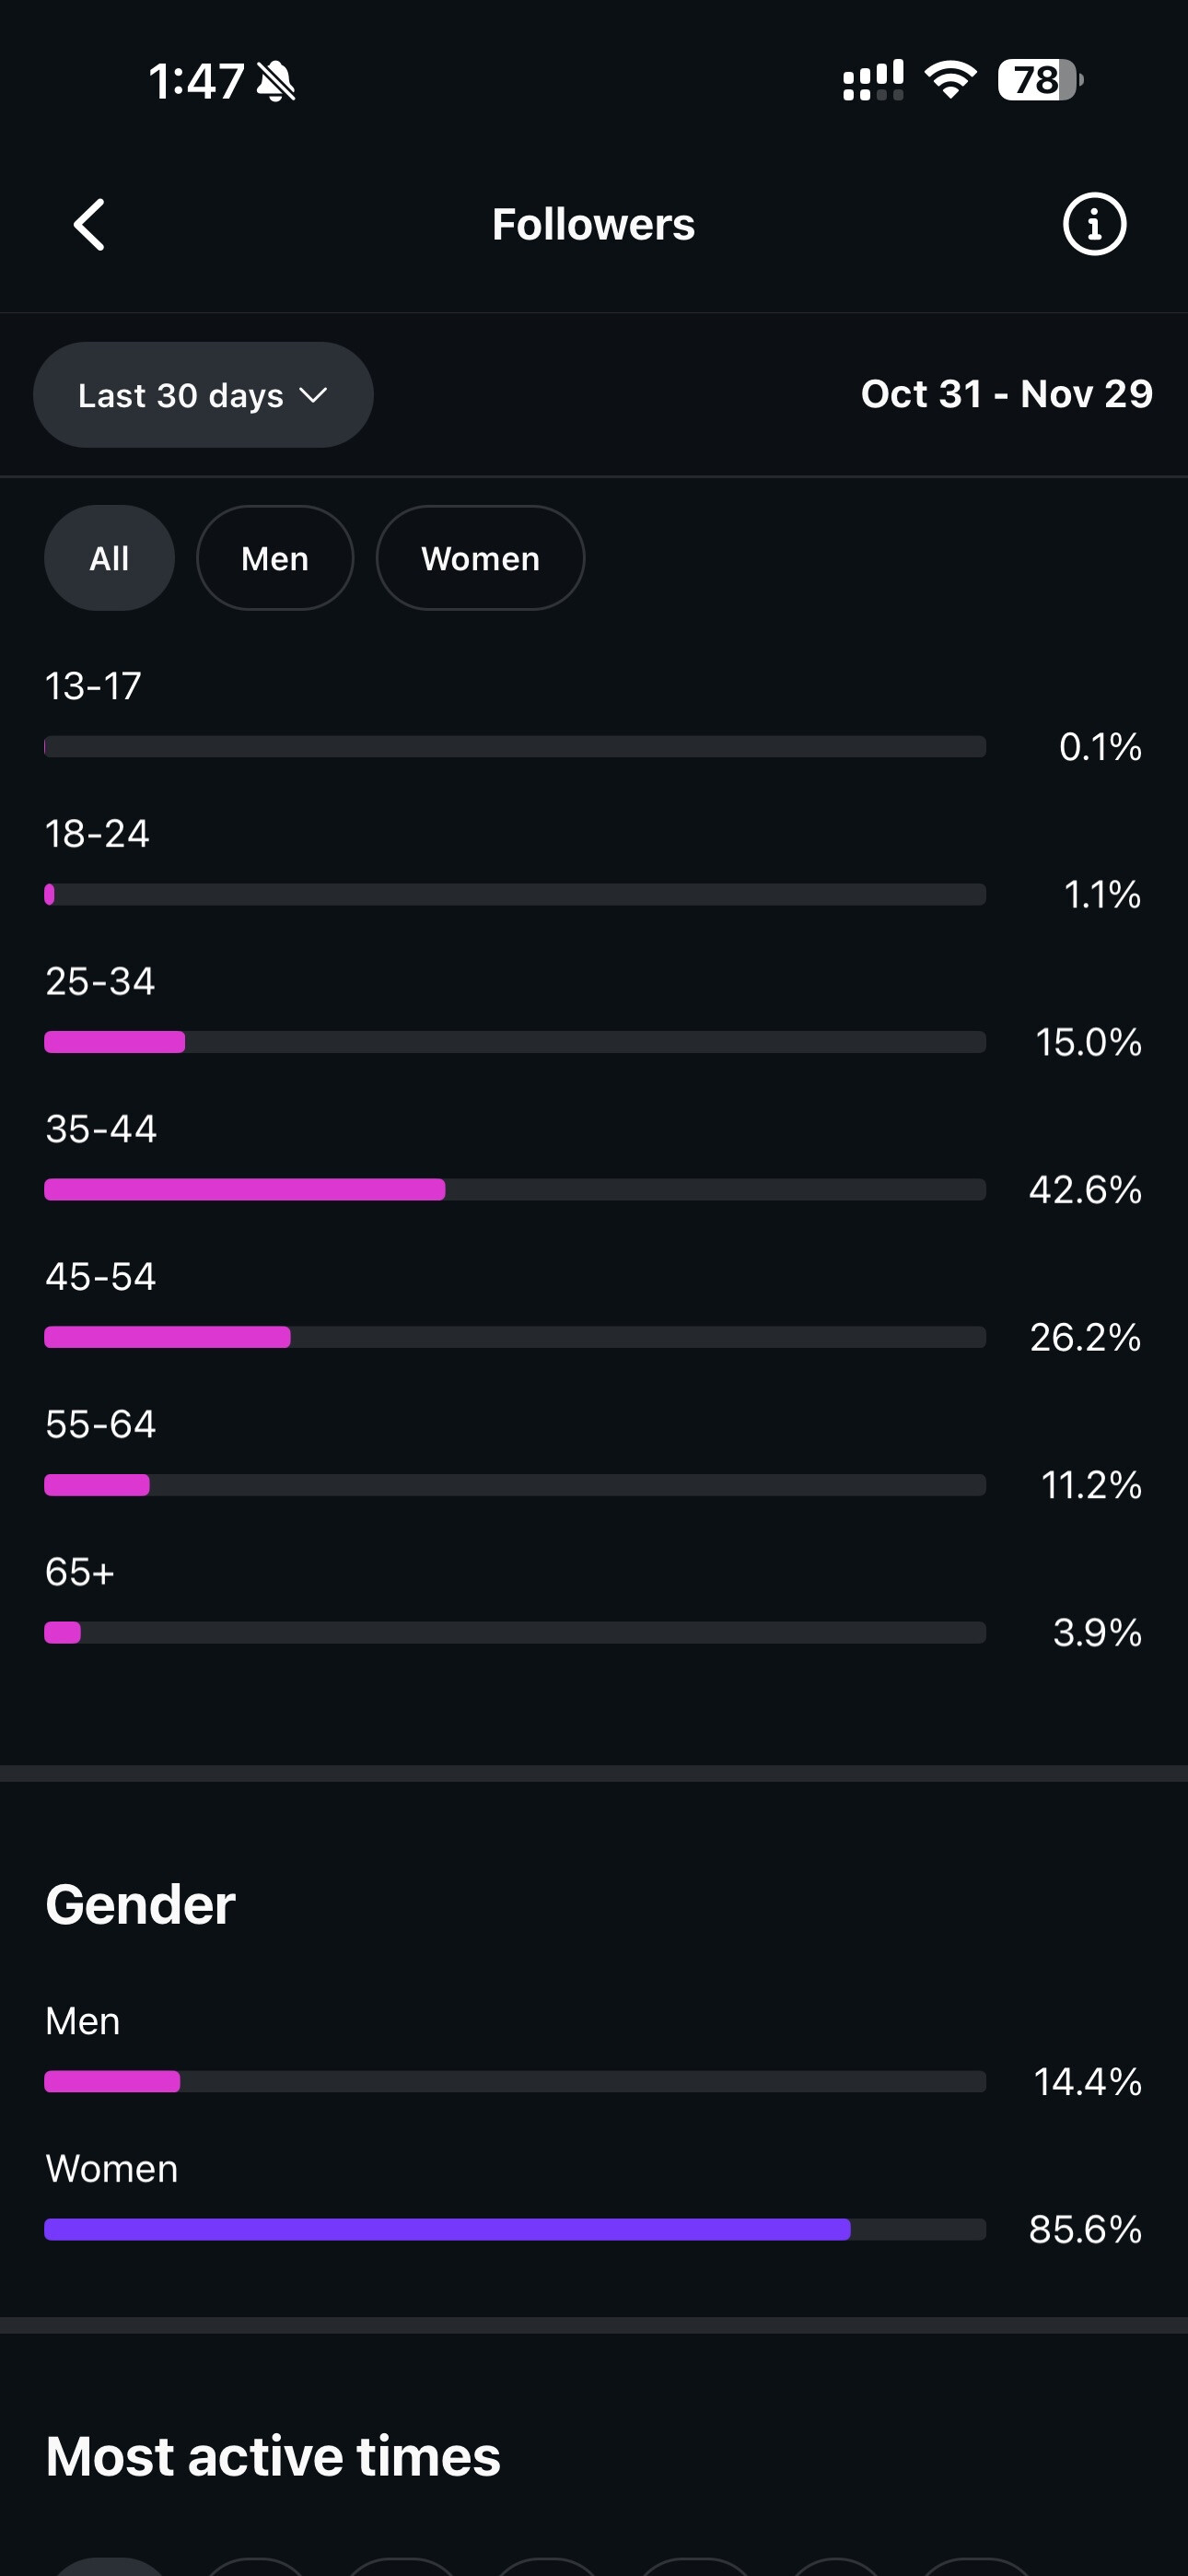Tap the silent mode bell icon
The image size is (1188, 2576).
[x=276, y=81]
